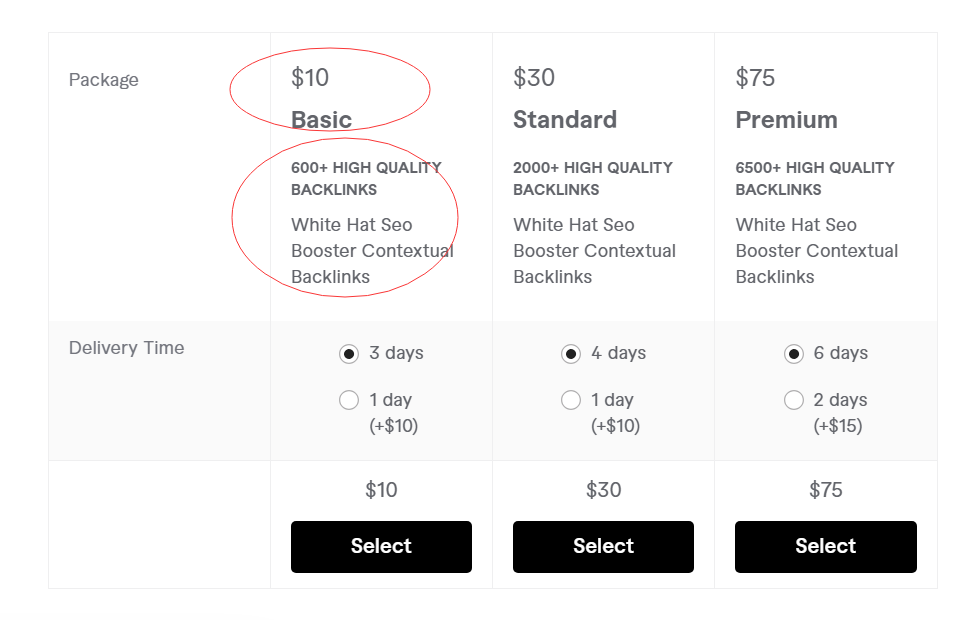Click Select button under $75 Premium package
Image resolution: width=961 pixels, height=620 pixels.
[x=826, y=546]
